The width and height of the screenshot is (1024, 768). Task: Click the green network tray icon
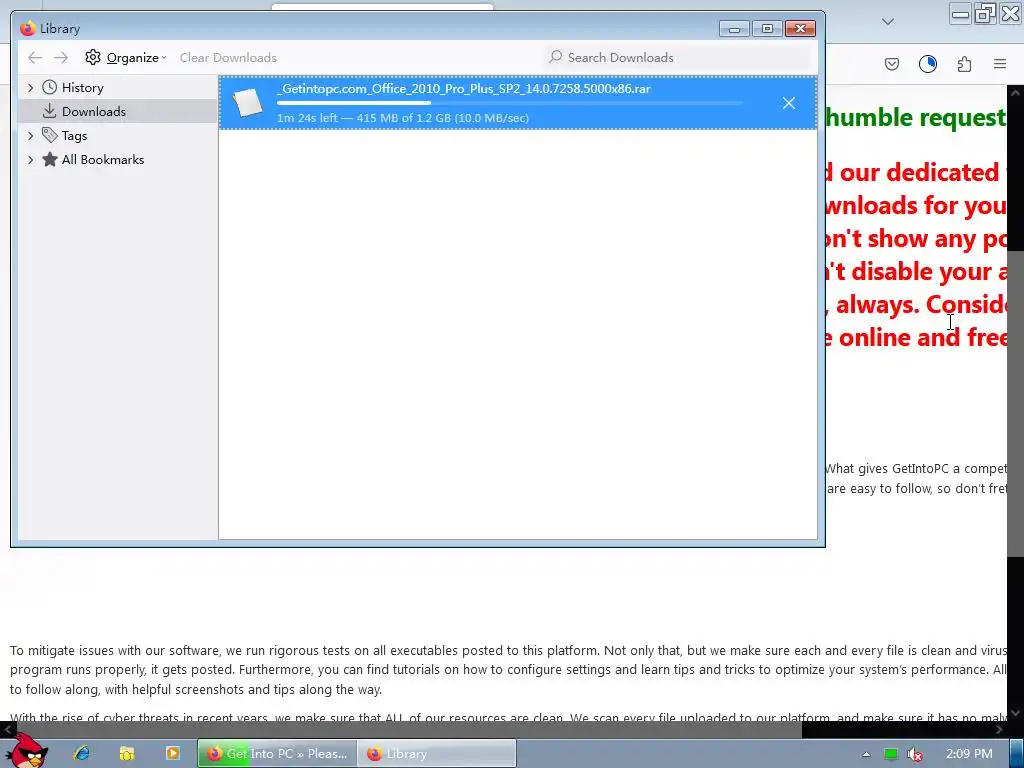pyautogui.click(x=890, y=754)
